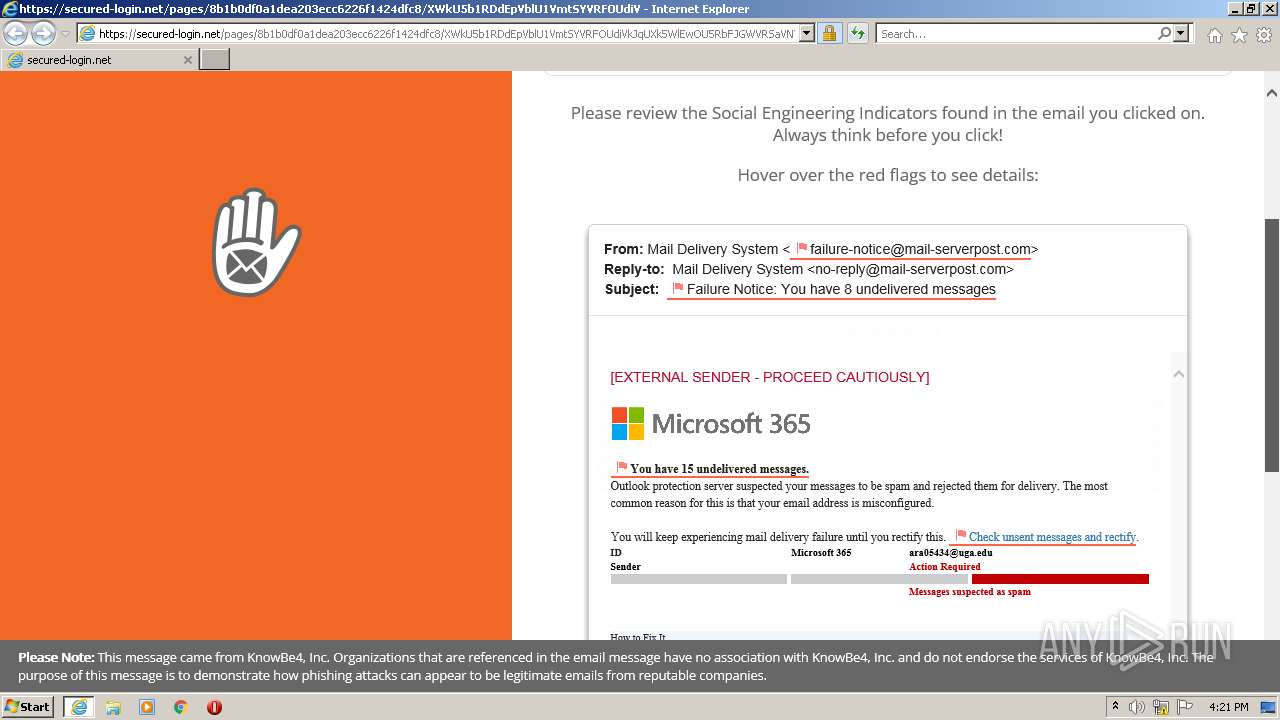This screenshot has height=720, width=1280.
Task: Open the file explorer taskbar icon
Action: pos(113,707)
